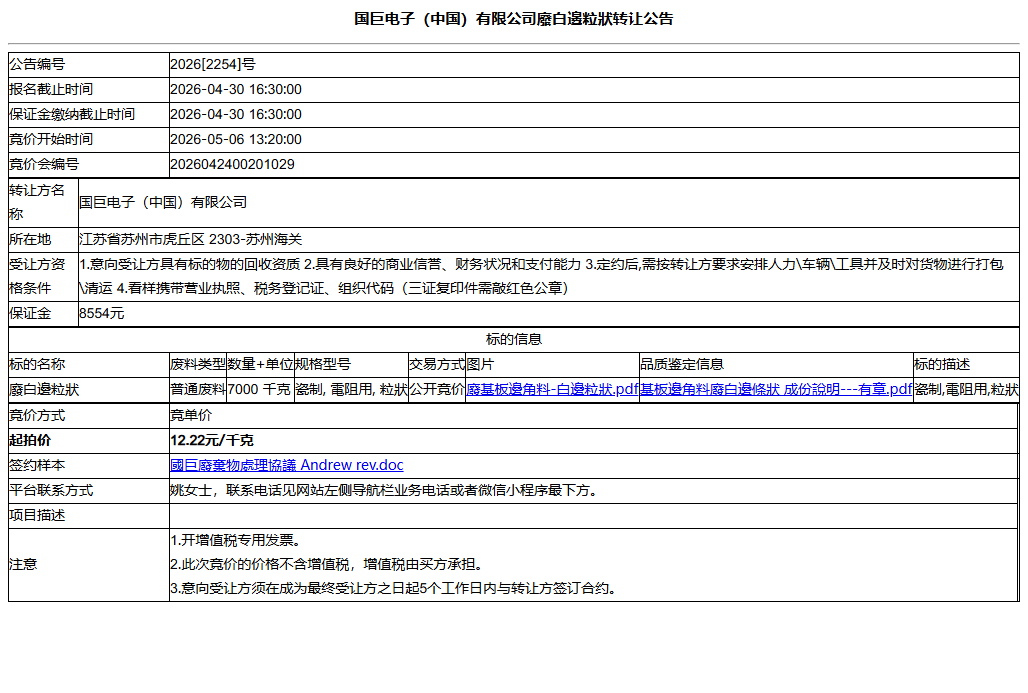Click the 注意 label cell
The height and width of the screenshot is (693, 1028).
(89, 564)
